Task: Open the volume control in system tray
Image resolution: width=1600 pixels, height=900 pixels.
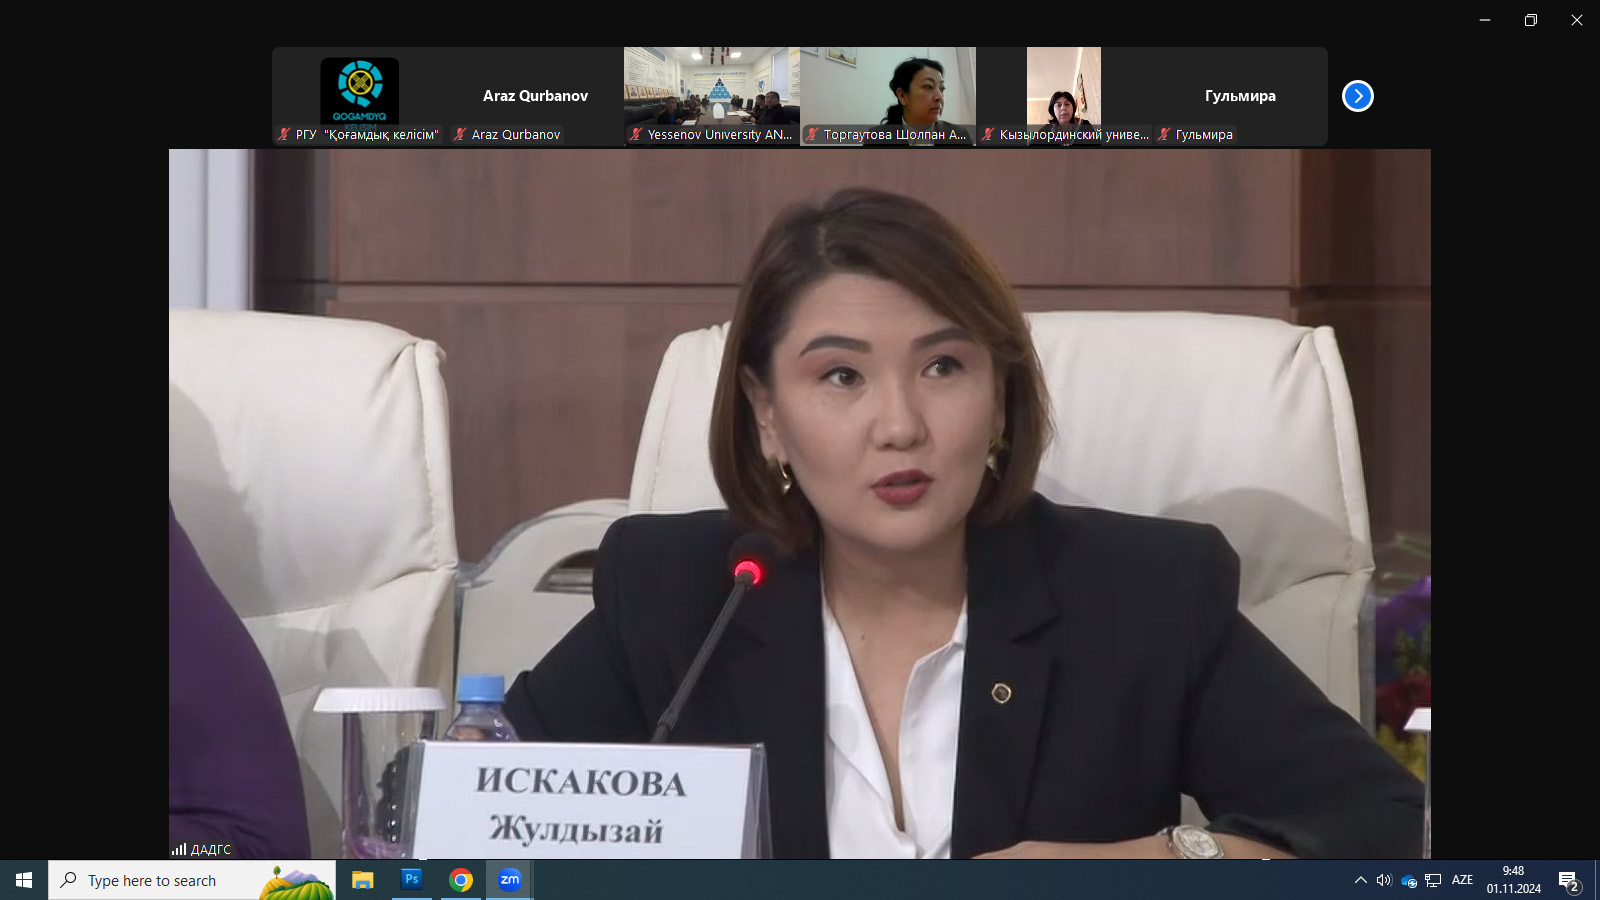Action: pyautogui.click(x=1384, y=880)
